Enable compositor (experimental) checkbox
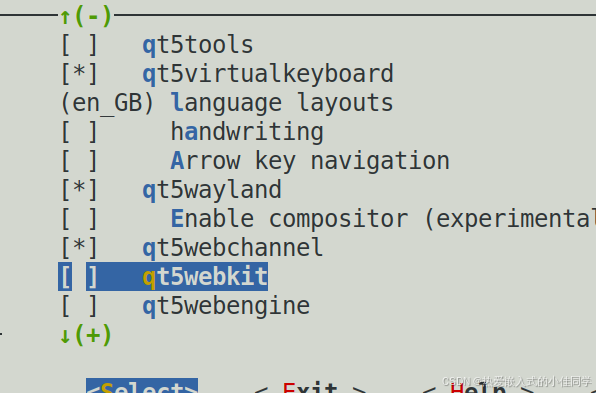The image size is (596, 393). pos(79,219)
